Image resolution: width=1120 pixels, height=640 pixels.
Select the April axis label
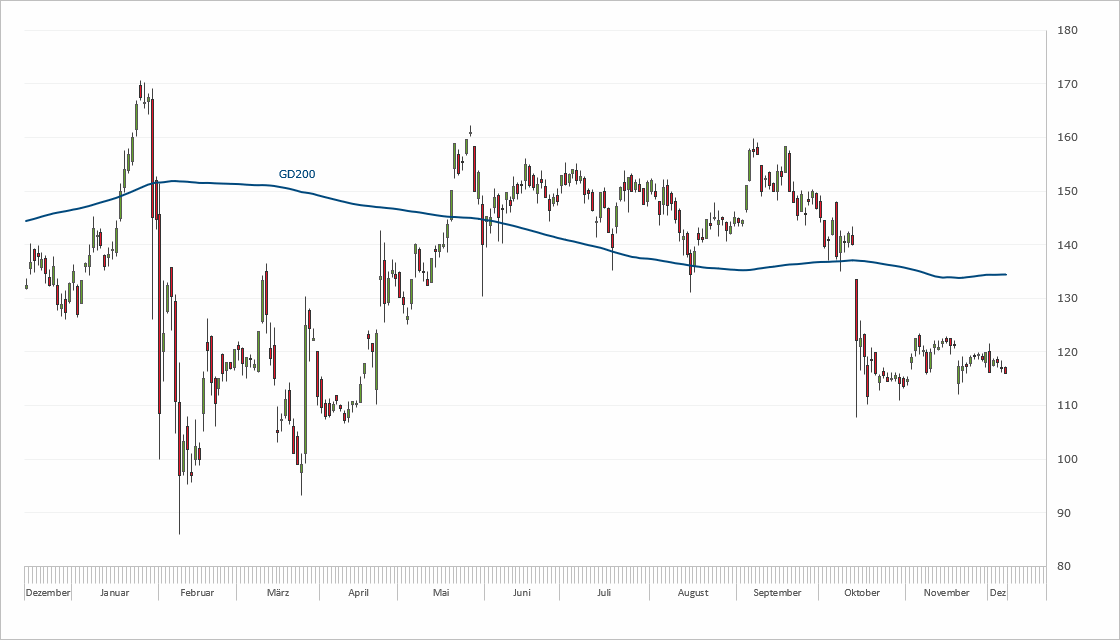click(x=358, y=592)
